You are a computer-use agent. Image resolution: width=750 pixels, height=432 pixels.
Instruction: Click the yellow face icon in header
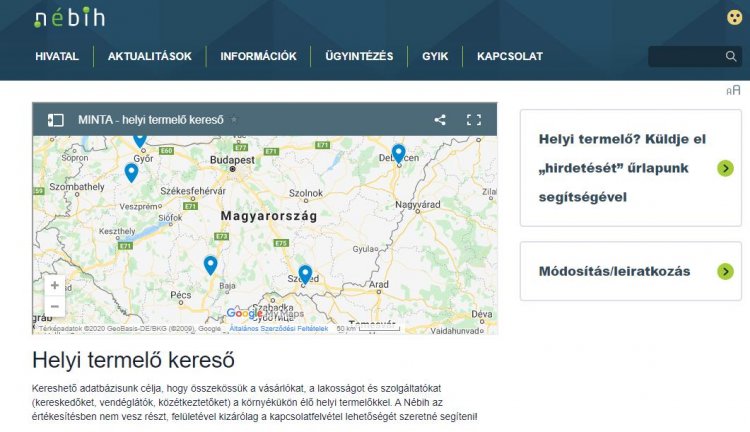734,17
